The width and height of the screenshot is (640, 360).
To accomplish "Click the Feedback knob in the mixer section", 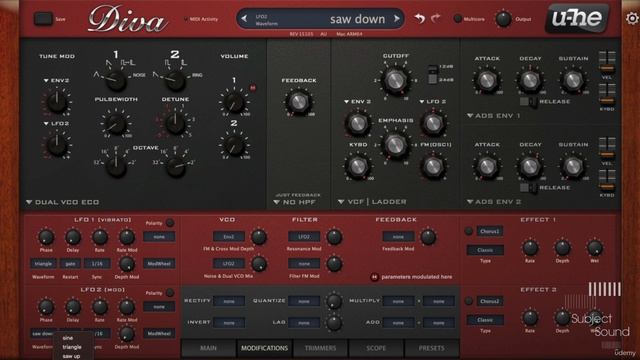I will (x=298, y=102).
